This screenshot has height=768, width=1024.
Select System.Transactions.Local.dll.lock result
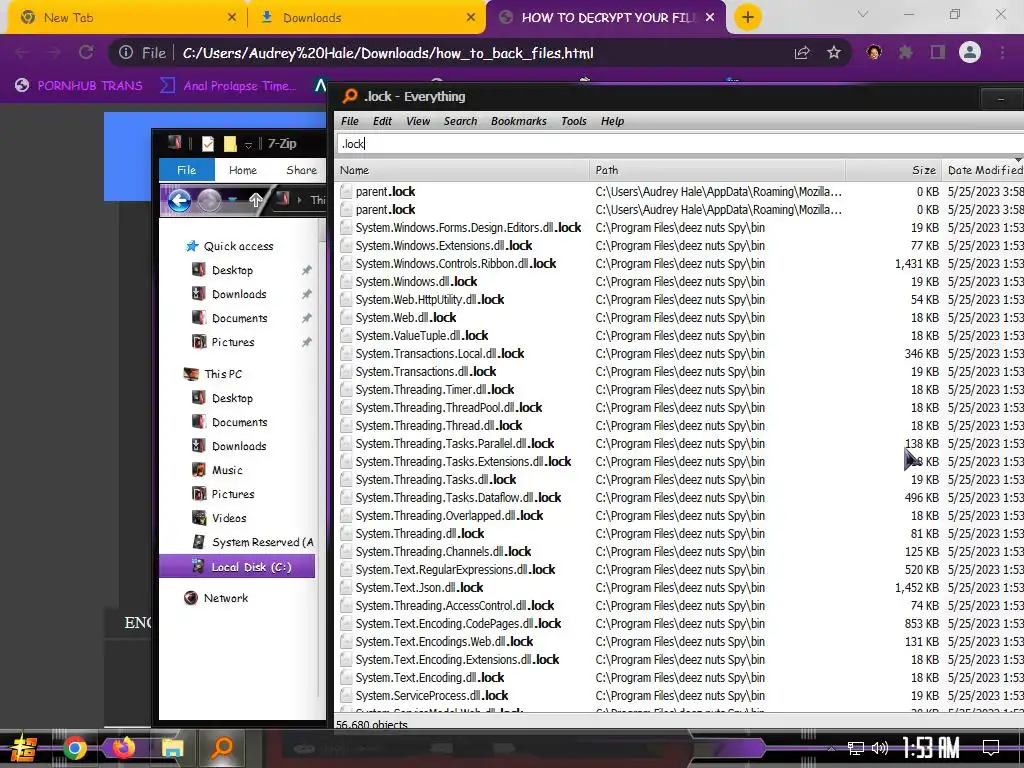pyautogui.click(x=440, y=353)
